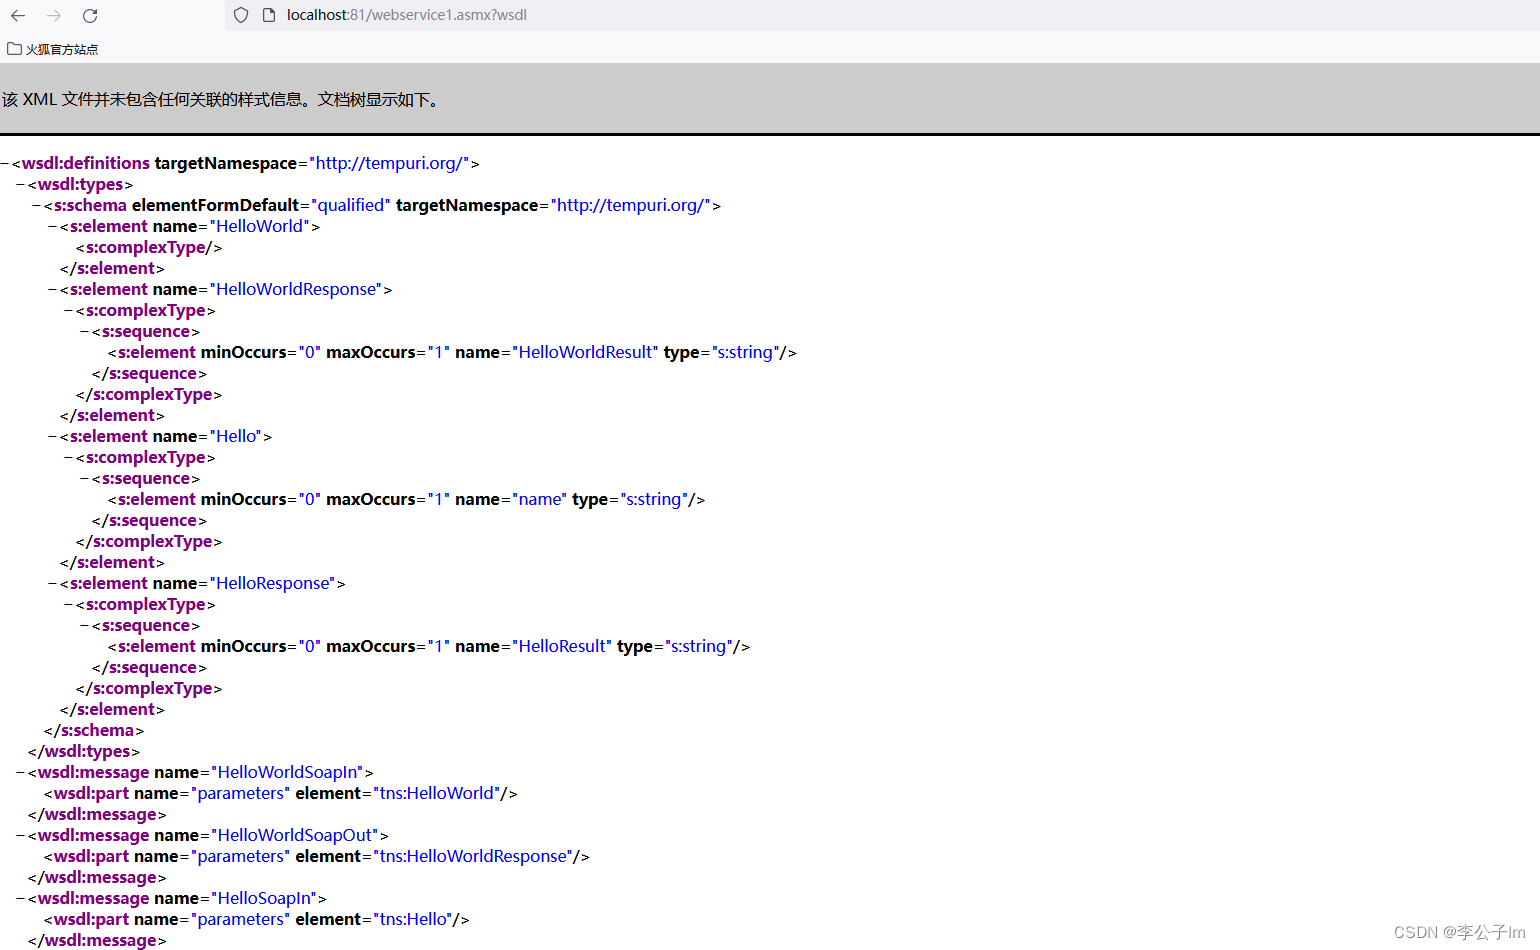Go forward using the browser forward arrow
This screenshot has height=950, width=1540.
[54, 15]
